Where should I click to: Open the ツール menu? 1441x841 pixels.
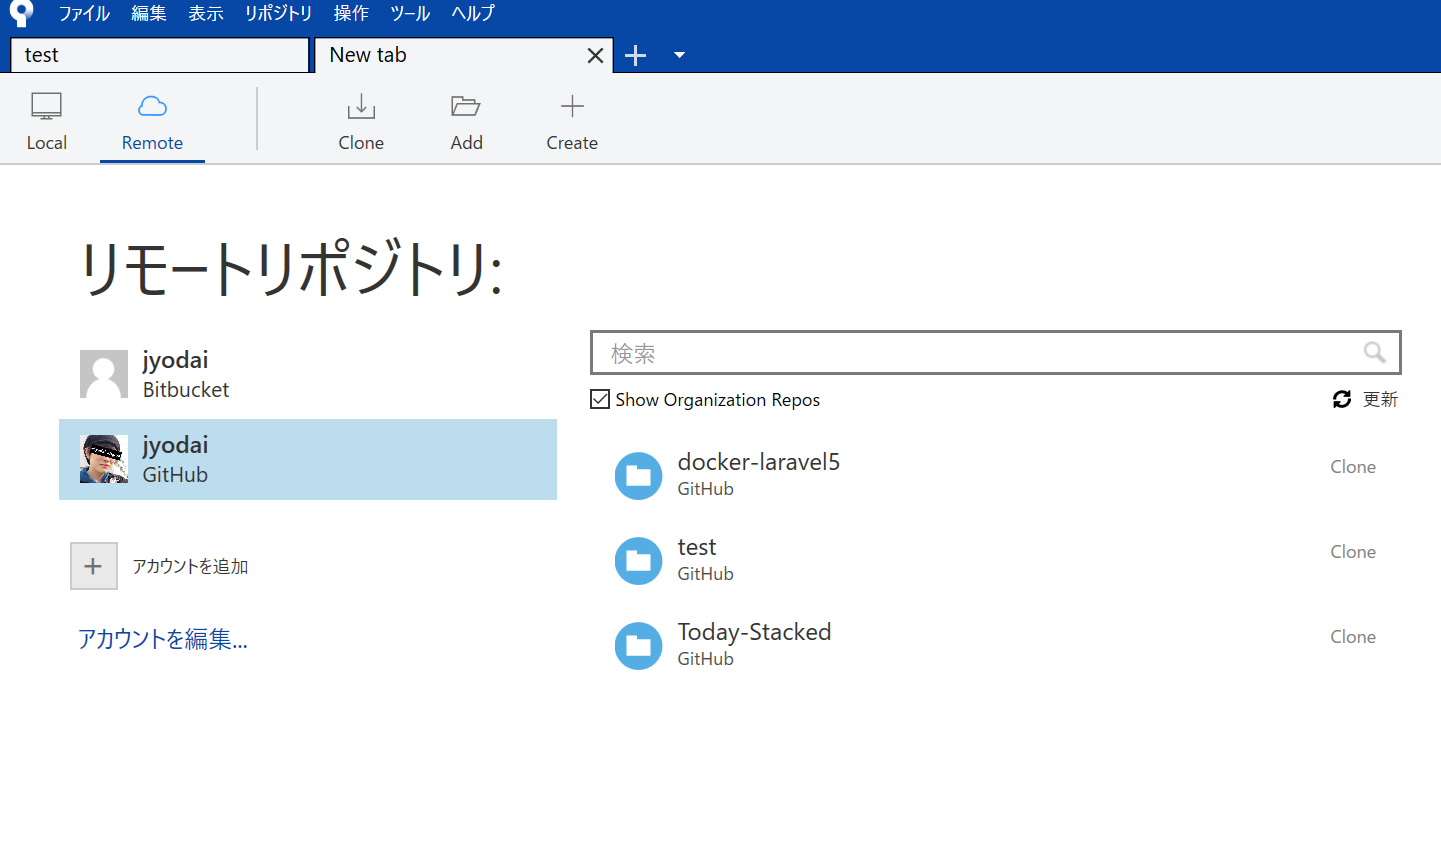pos(409,13)
